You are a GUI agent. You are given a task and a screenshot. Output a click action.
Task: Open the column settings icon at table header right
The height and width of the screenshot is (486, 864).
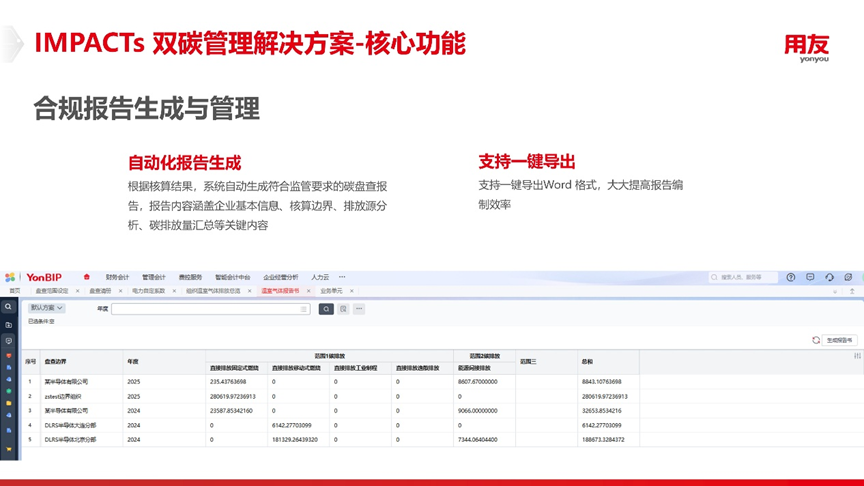tap(857, 356)
